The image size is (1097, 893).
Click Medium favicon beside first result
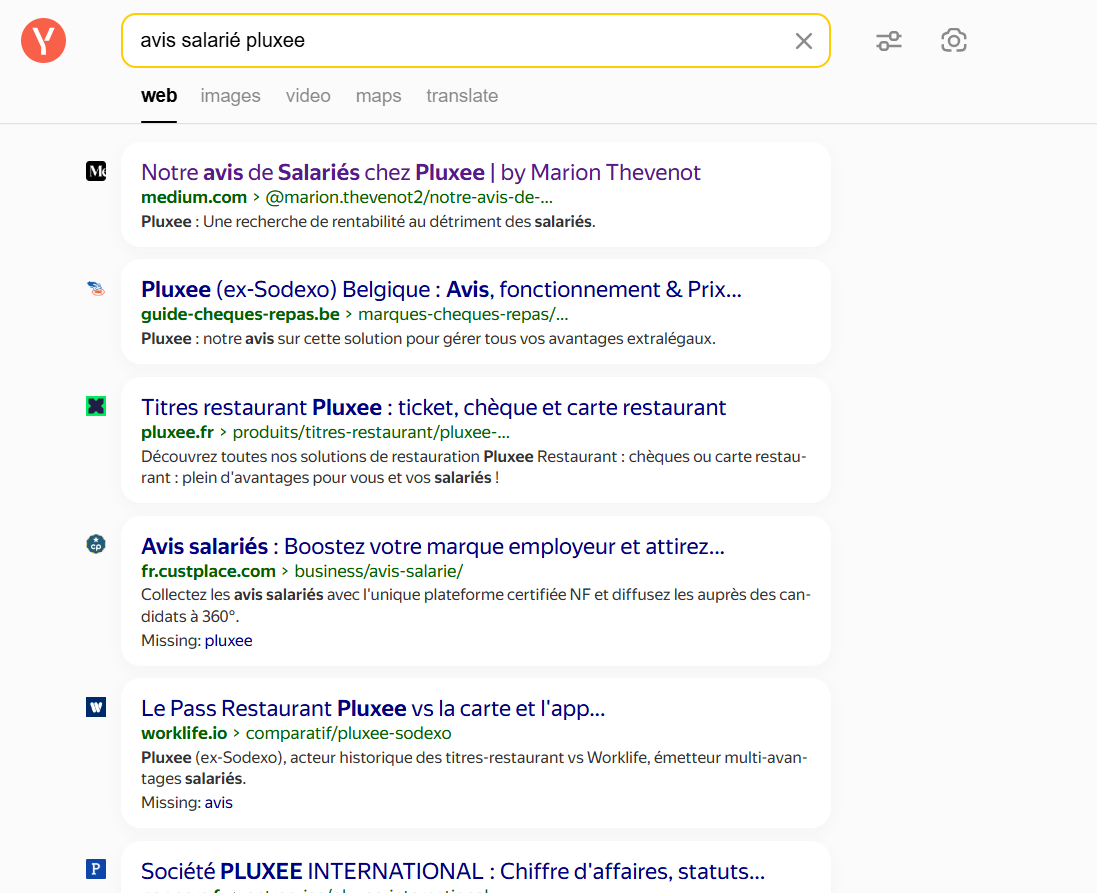[x=96, y=171]
